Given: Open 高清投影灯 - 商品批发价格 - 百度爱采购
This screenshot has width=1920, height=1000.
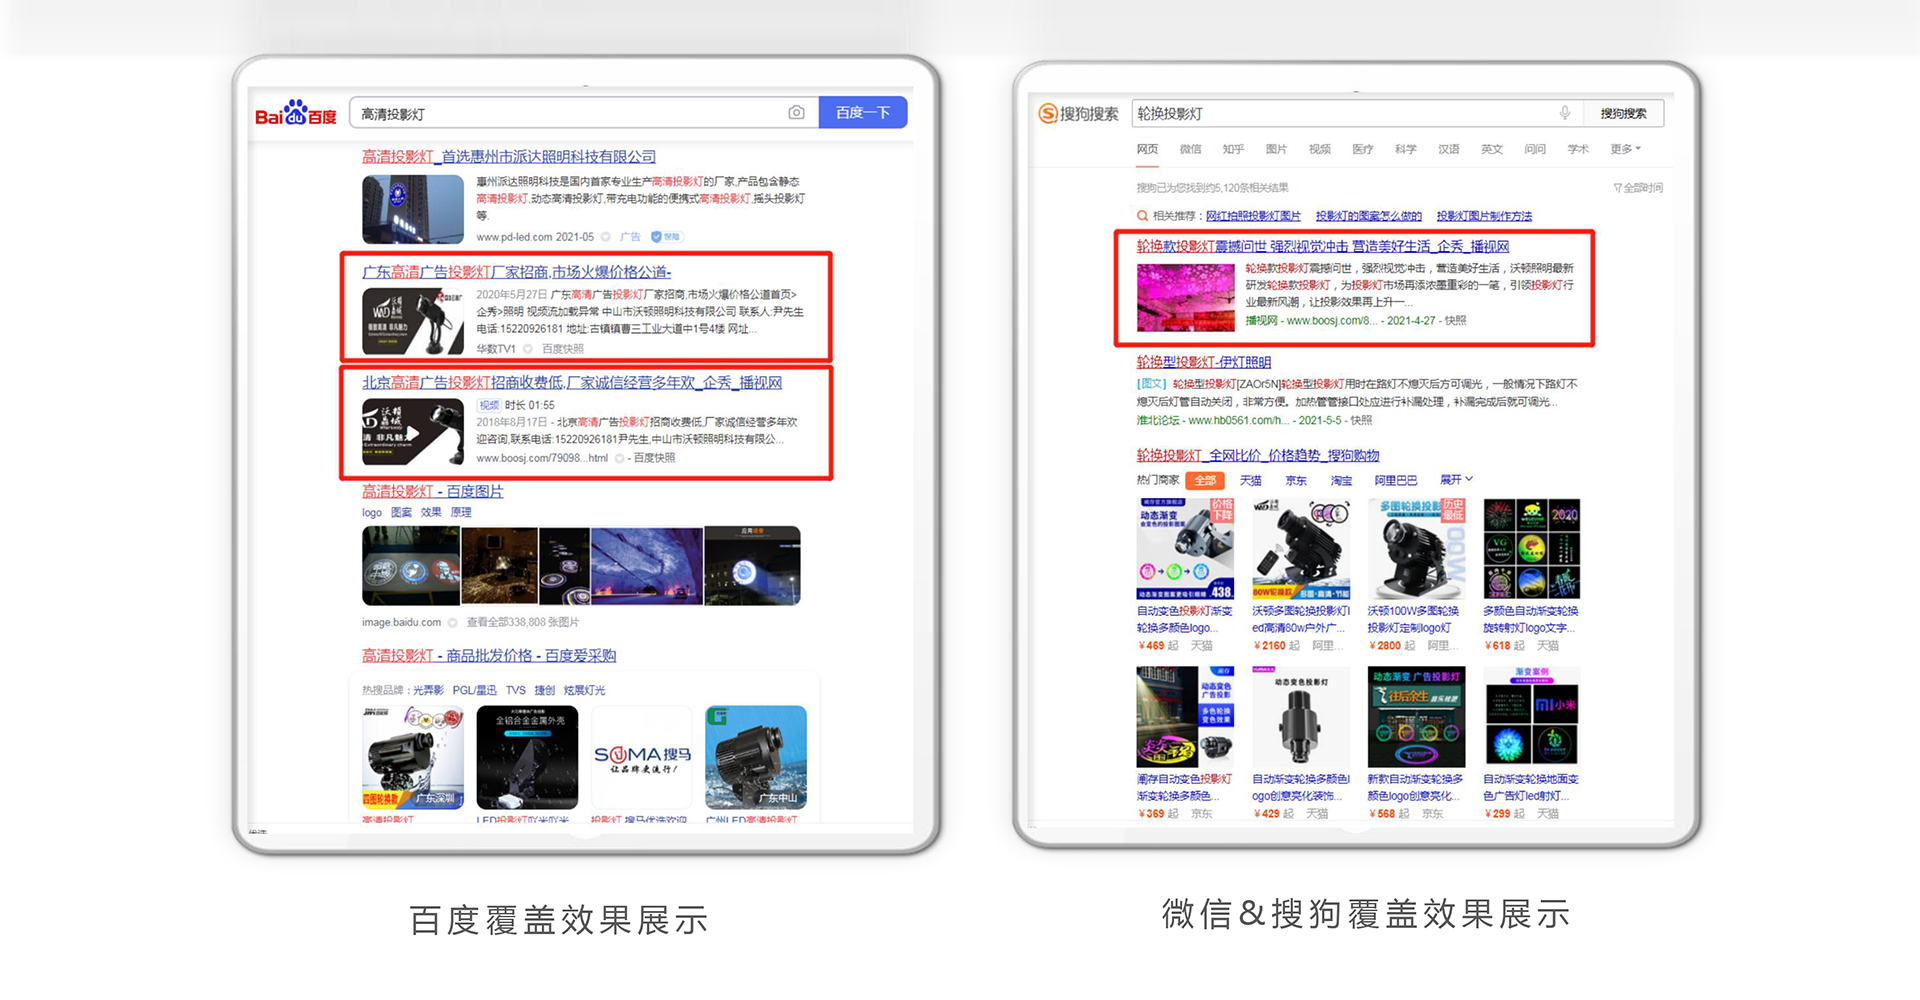Looking at the screenshot, I should (489, 656).
